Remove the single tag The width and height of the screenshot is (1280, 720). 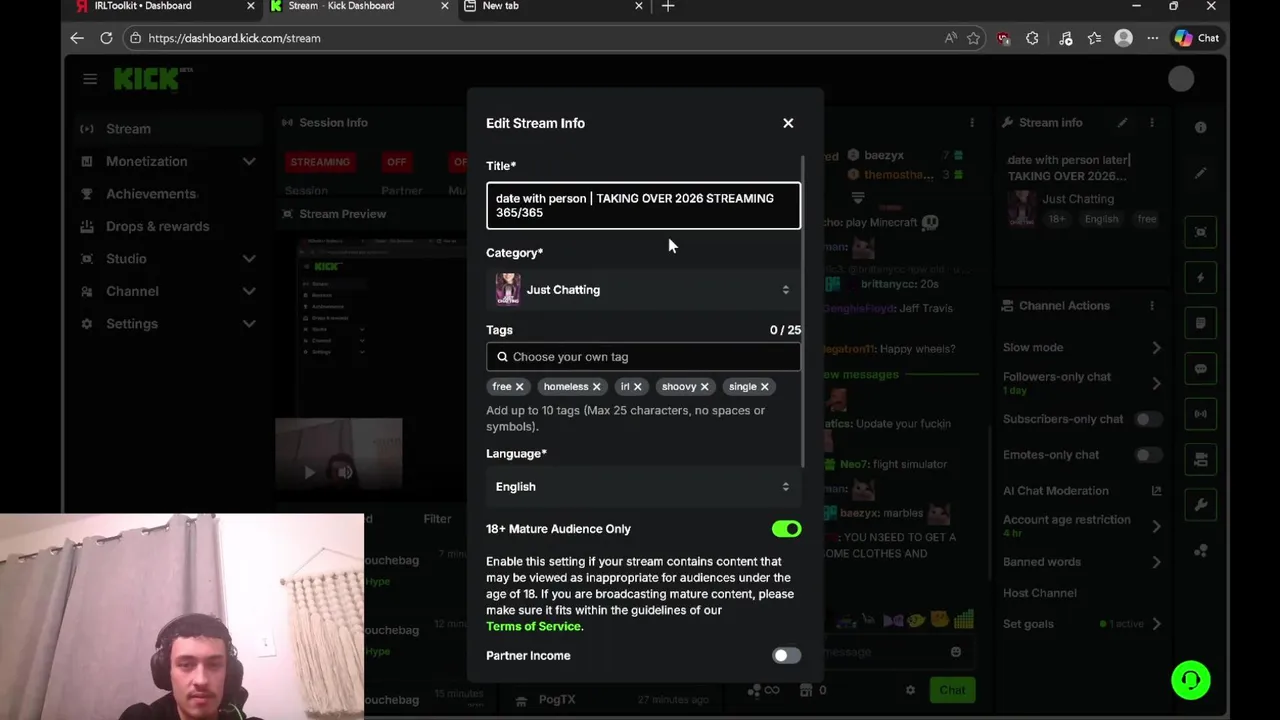point(764,387)
